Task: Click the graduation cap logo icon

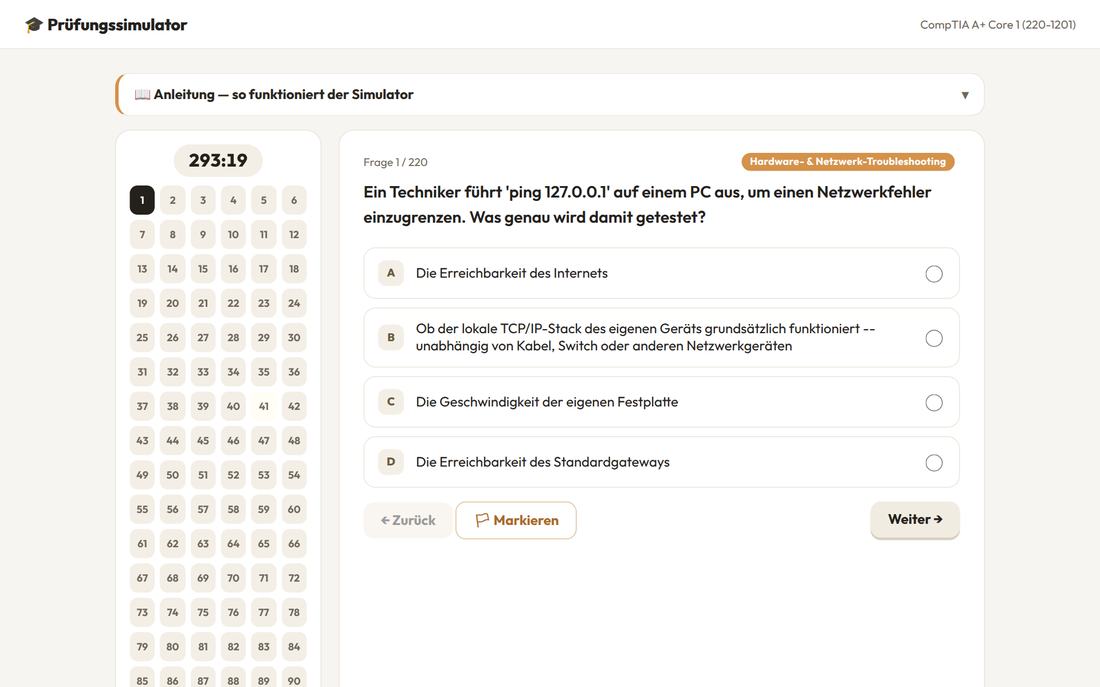Action: 34,25
